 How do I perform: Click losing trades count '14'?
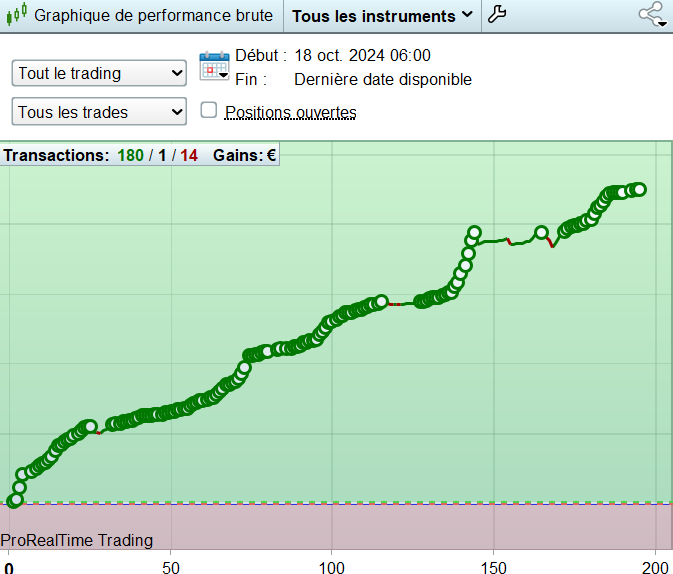(x=189, y=155)
